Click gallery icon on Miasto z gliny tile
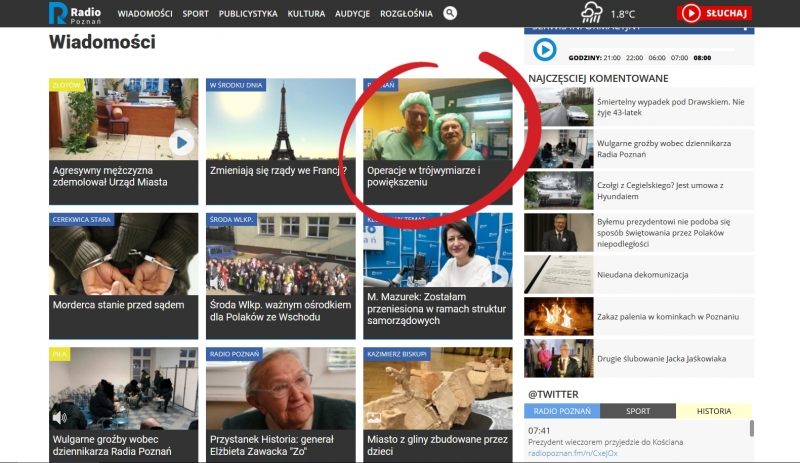Image resolution: width=800 pixels, height=463 pixels. click(x=374, y=417)
